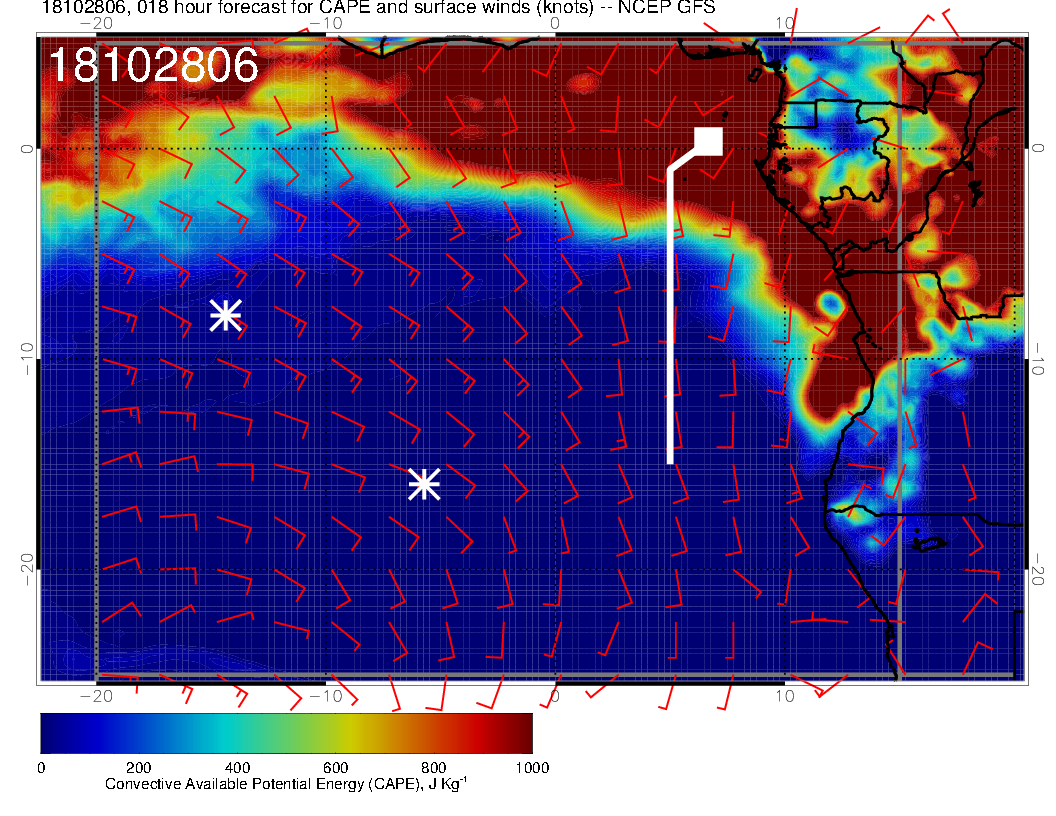This screenshot has height=816, width=1056.
Task: Click the color bar tick label '0'
Action: click(x=41, y=768)
